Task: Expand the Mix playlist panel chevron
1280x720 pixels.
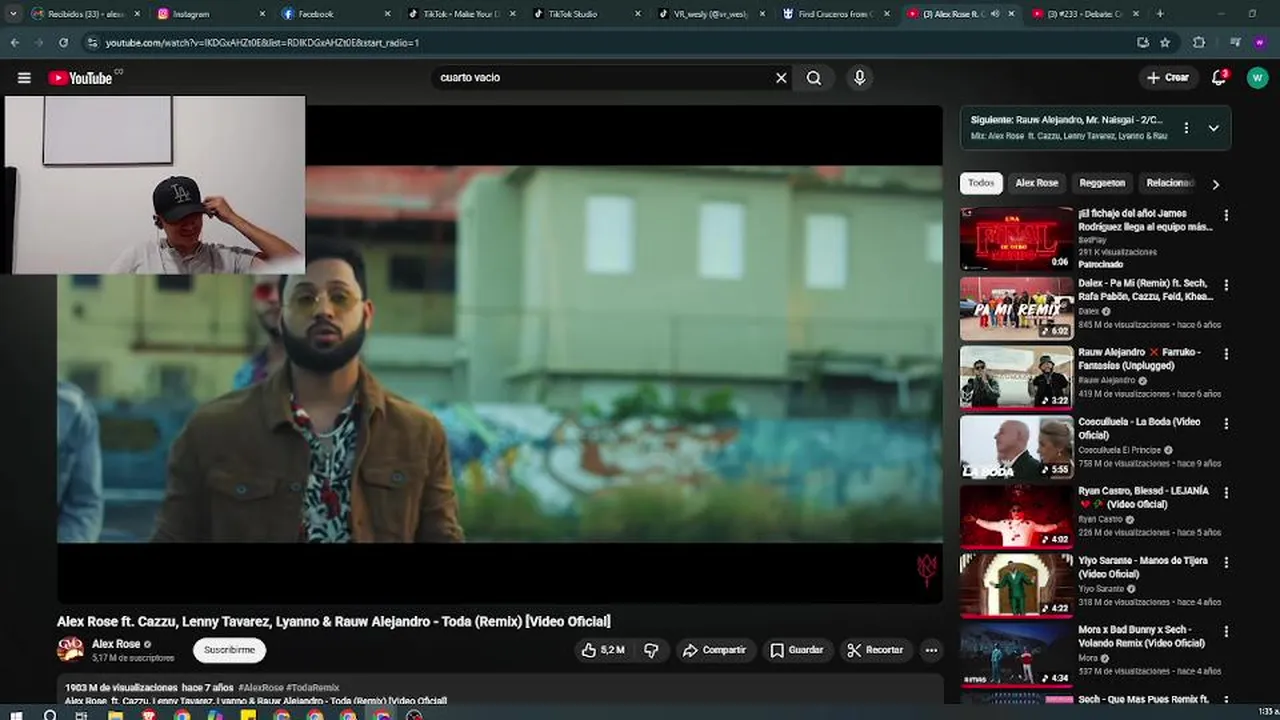Action: (x=1213, y=128)
